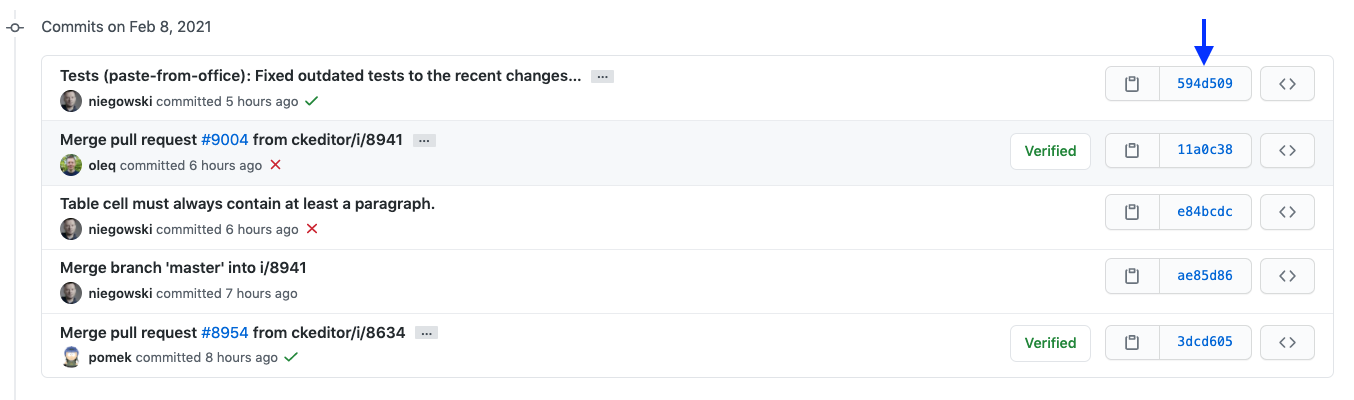1354x400 pixels.
Task: Open commit hash ae85d86
Action: tap(1205, 276)
